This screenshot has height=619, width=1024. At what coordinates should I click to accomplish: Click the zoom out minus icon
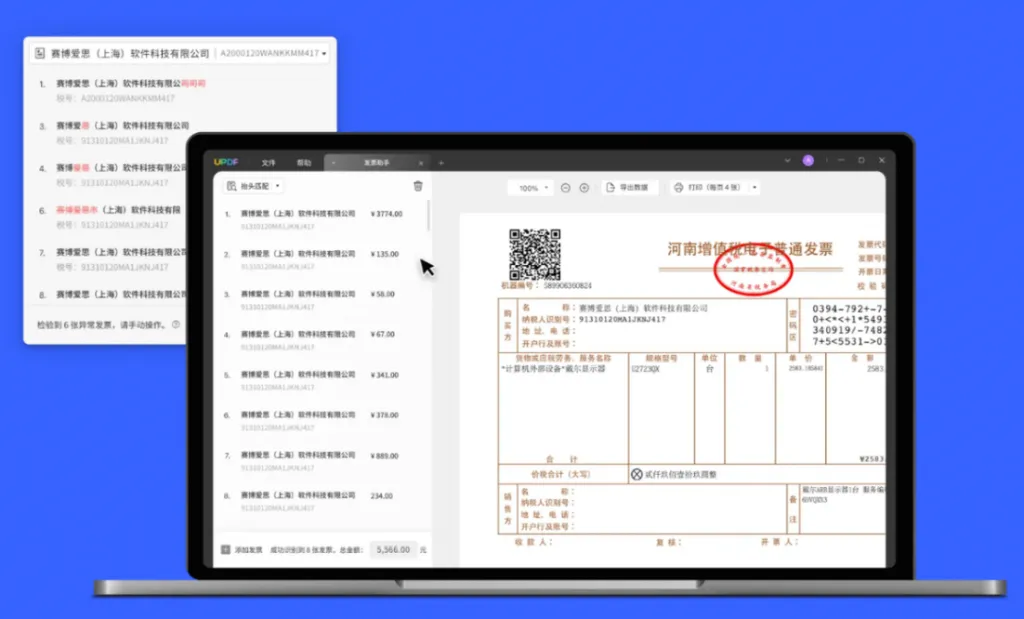coord(566,188)
